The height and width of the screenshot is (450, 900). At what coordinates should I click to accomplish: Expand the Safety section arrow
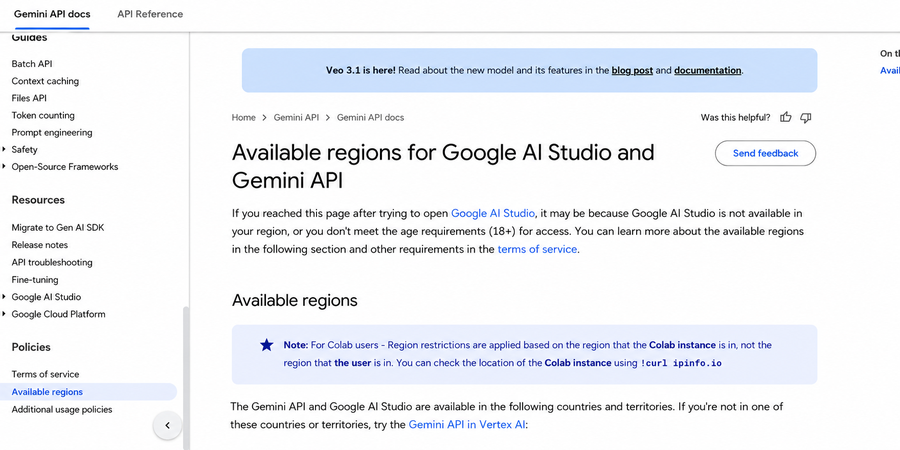pyautogui.click(x=5, y=149)
